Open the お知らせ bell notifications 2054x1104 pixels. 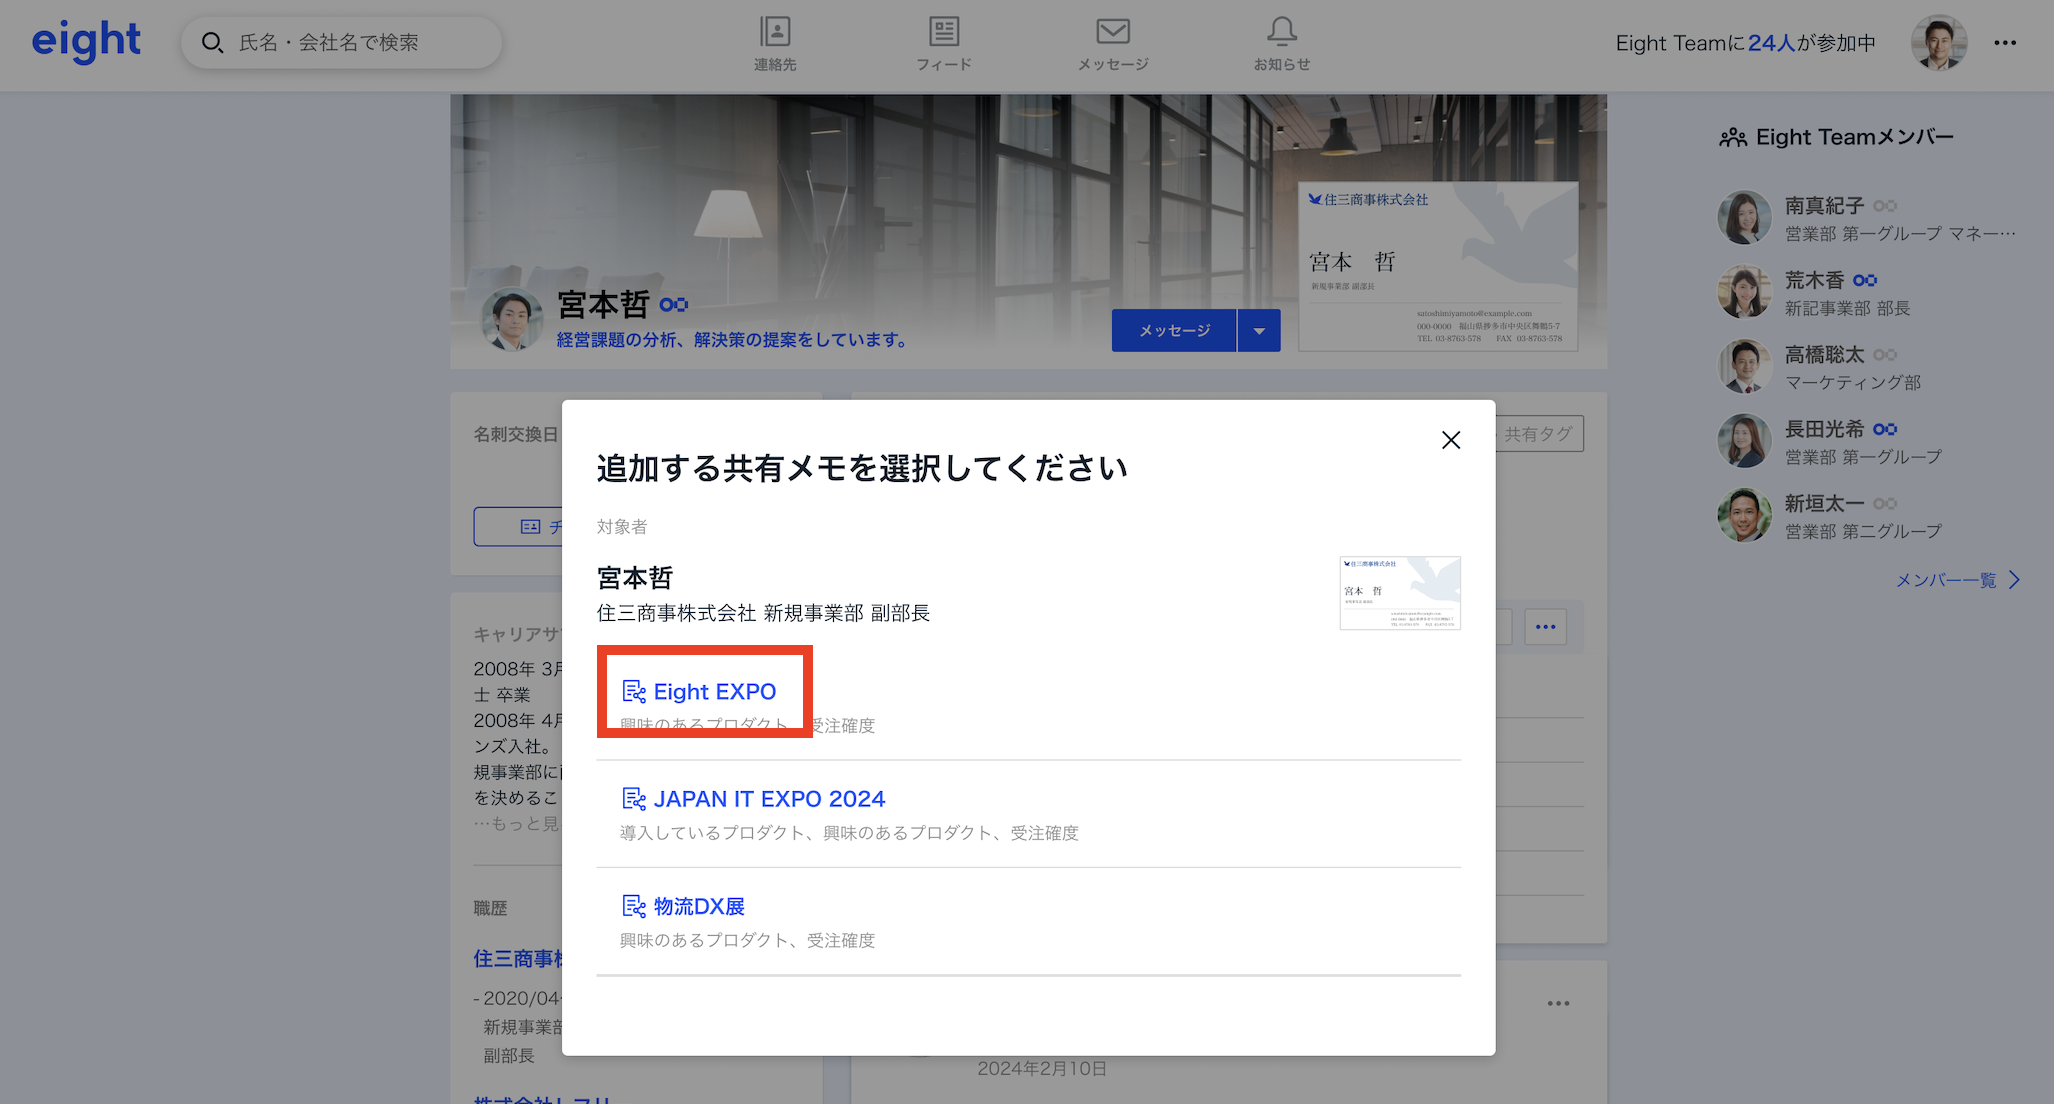[1281, 32]
